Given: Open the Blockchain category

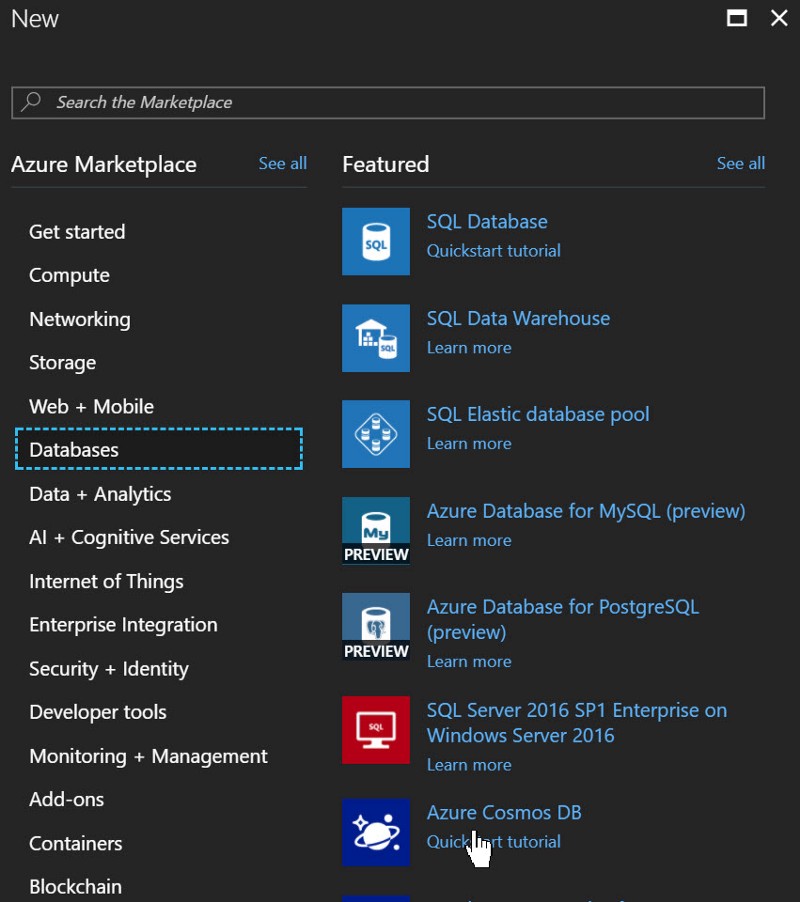Looking at the screenshot, I should pos(75,886).
